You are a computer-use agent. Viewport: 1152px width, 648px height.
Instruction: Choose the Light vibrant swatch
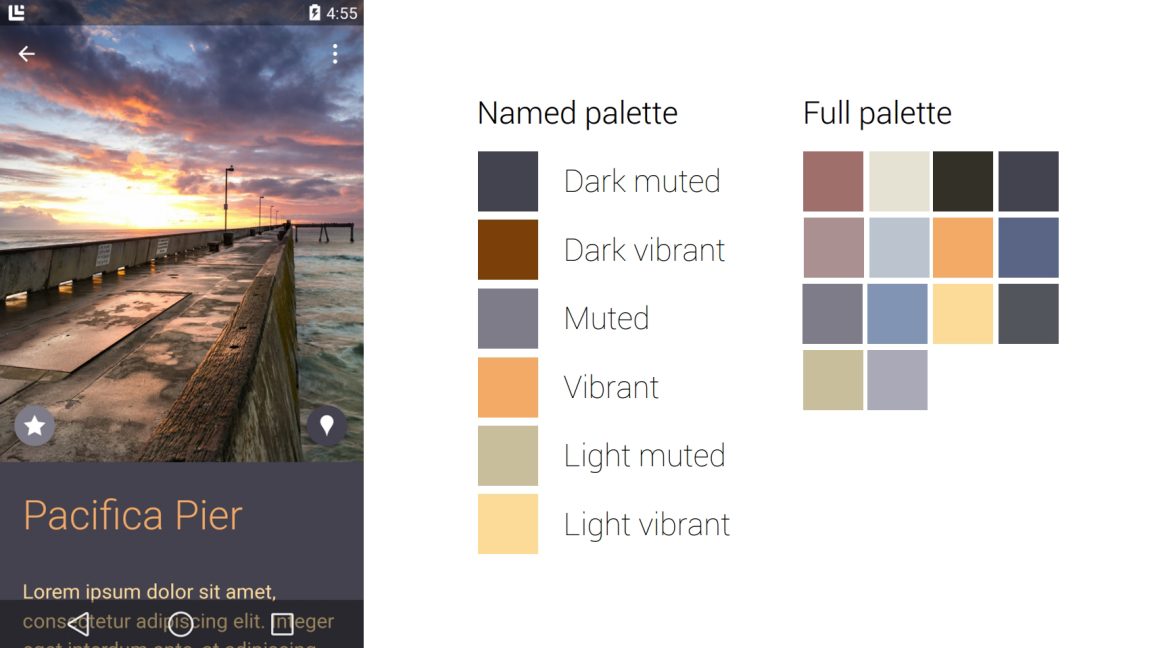tap(508, 524)
